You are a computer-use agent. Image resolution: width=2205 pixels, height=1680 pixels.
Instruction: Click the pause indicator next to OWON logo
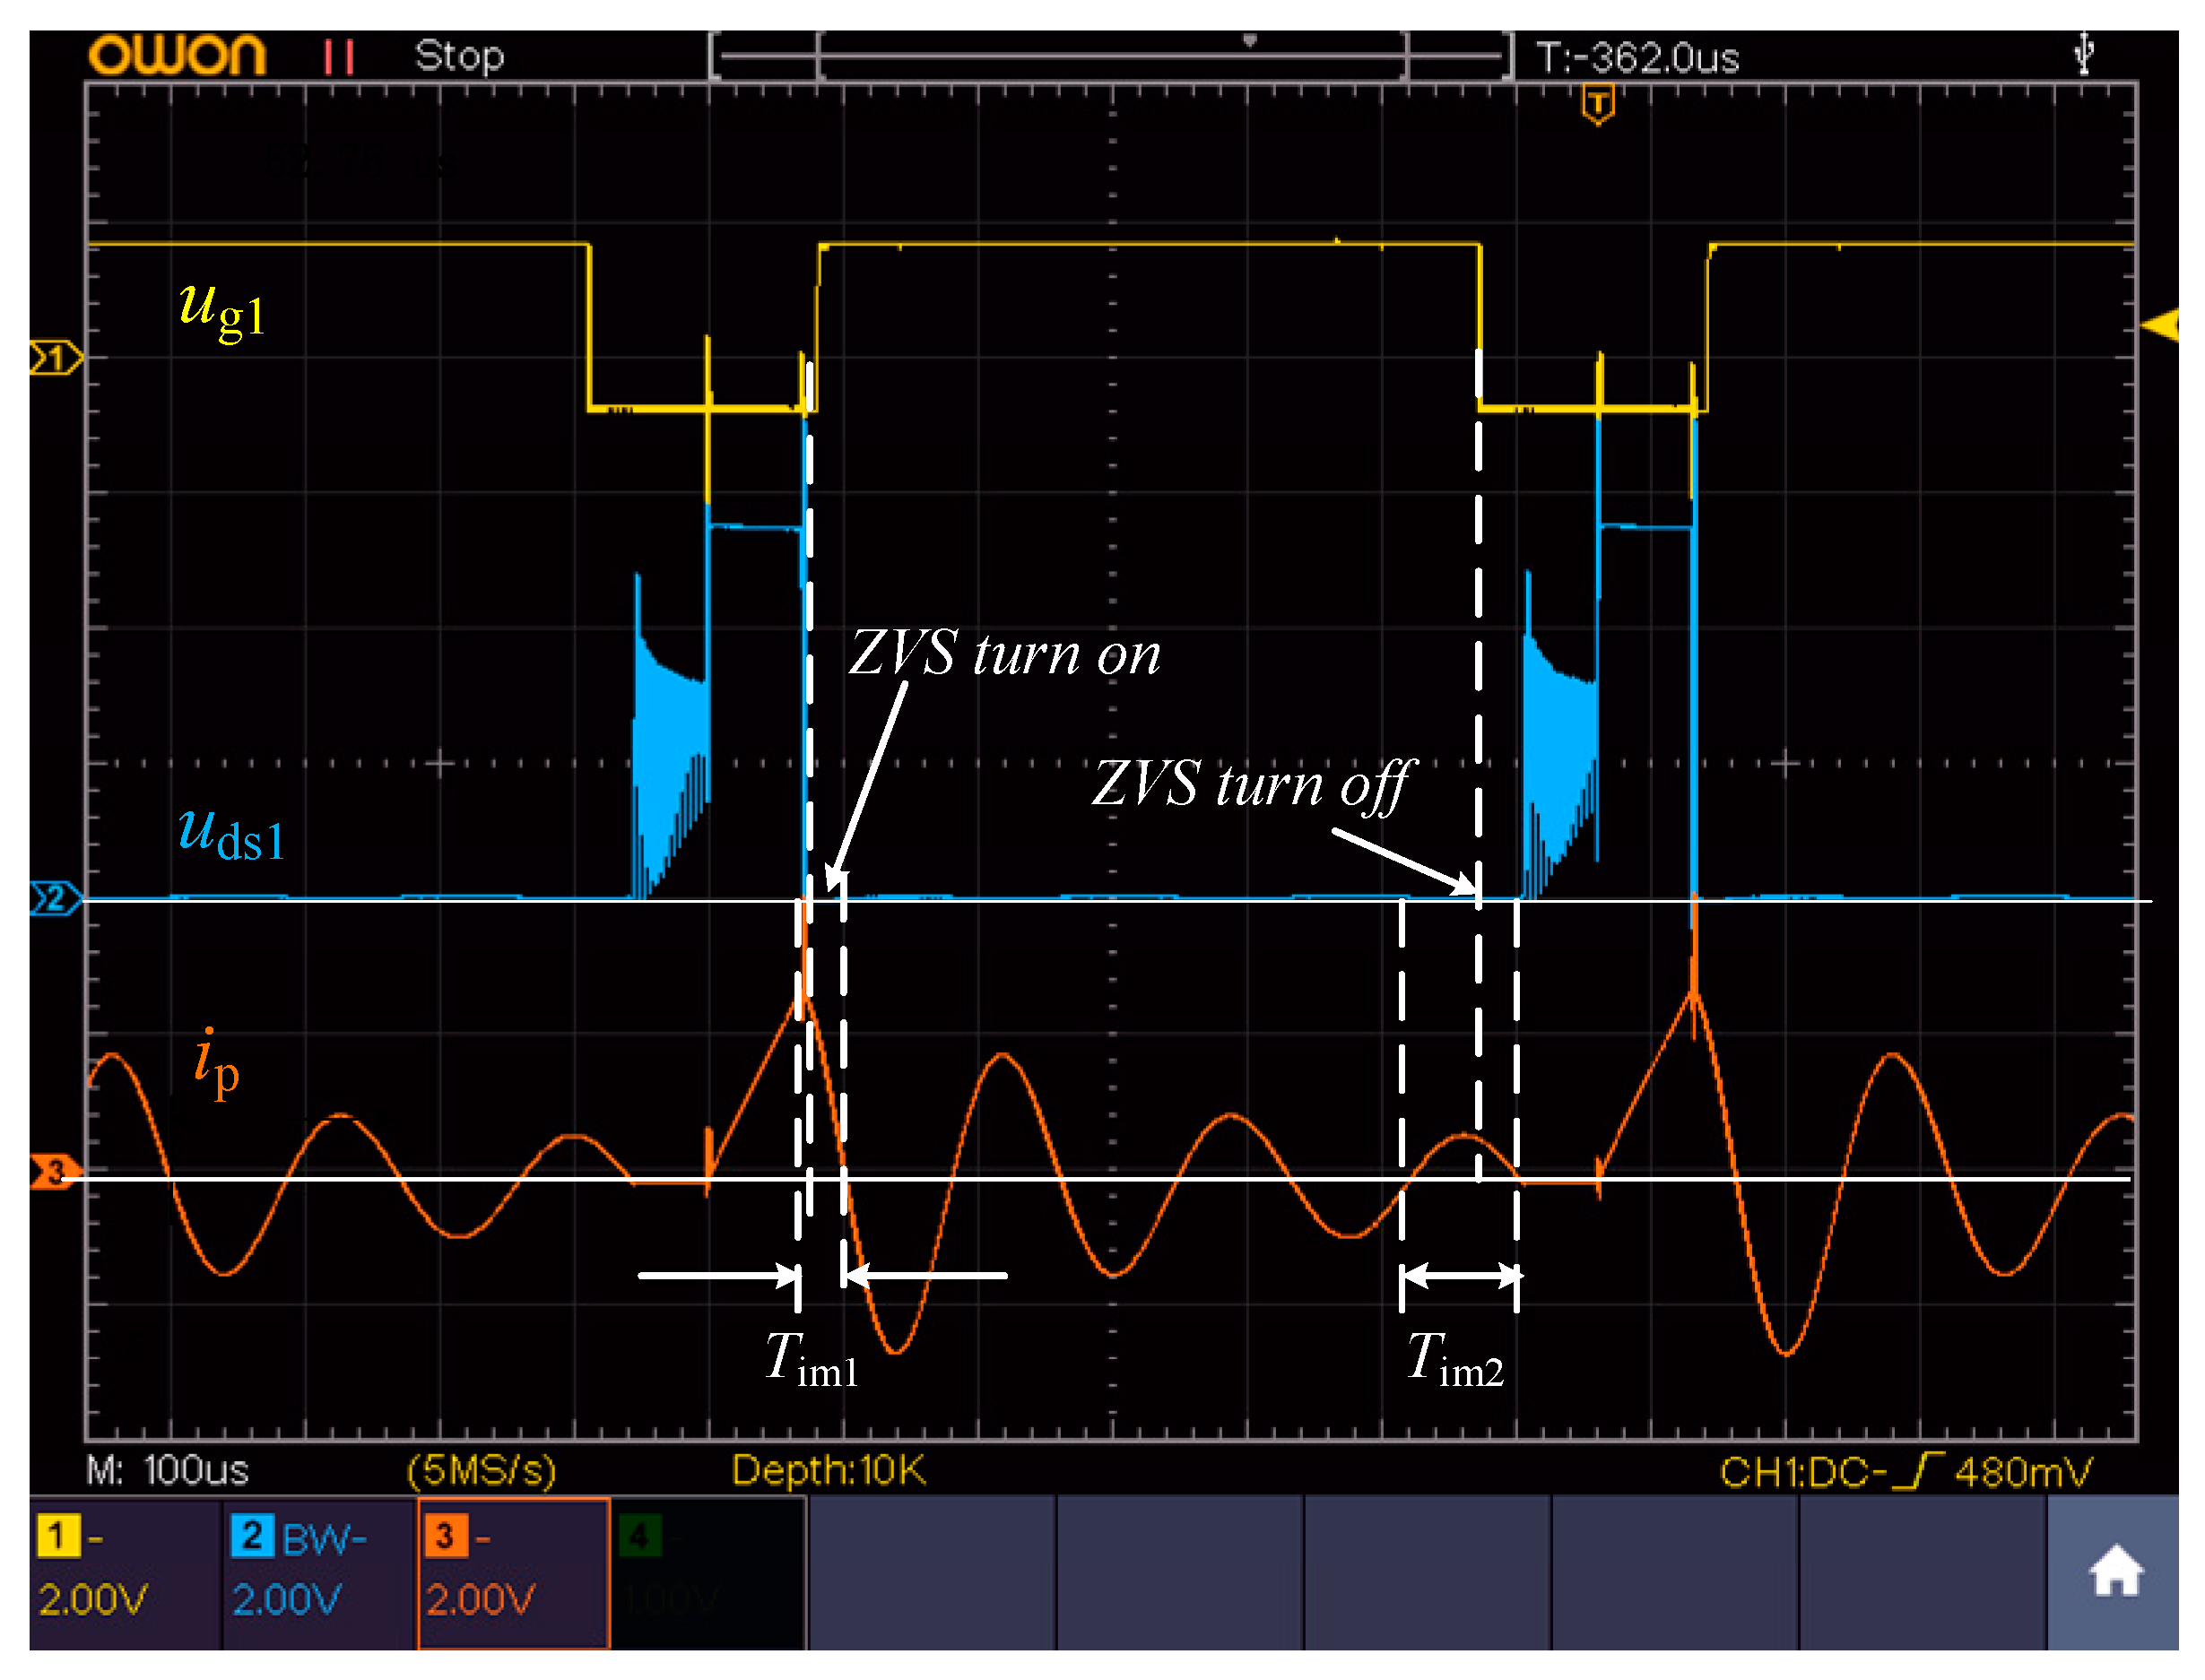(x=340, y=57)
